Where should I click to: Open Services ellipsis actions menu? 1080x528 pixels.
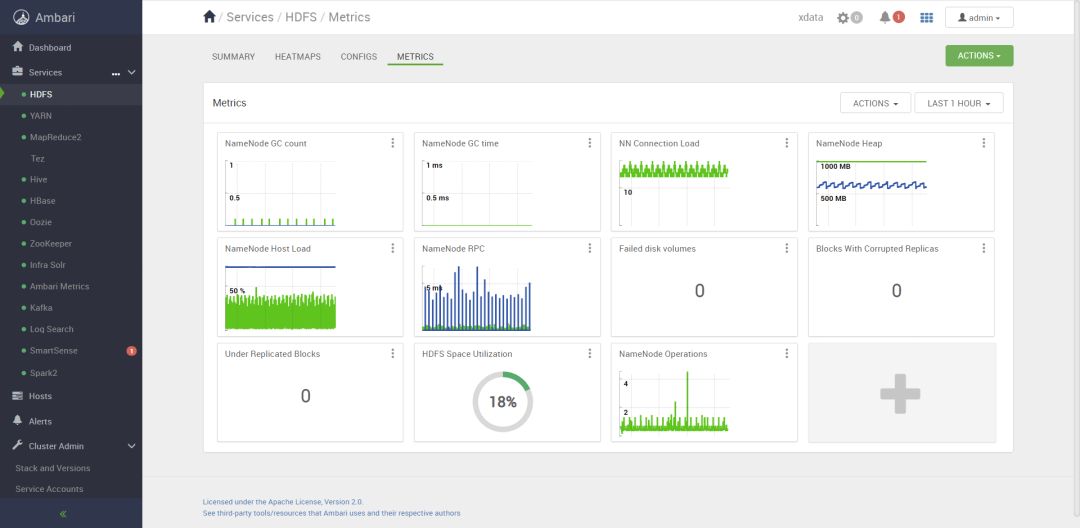point(116,73)
